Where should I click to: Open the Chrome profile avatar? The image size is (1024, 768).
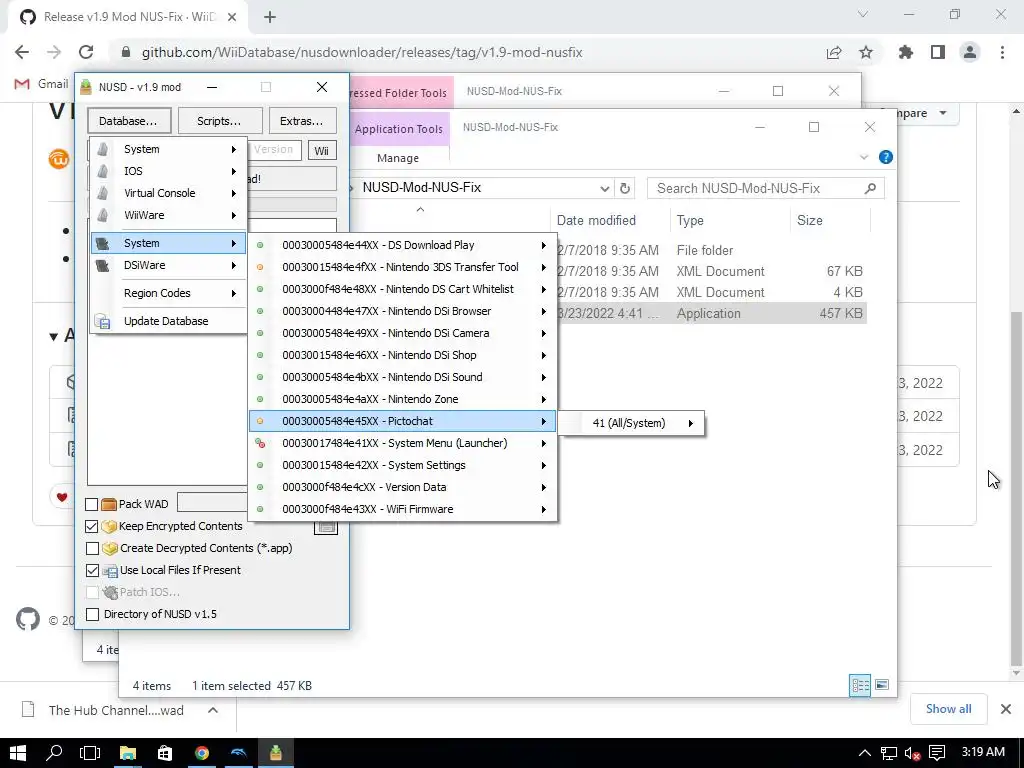[970, 52]
